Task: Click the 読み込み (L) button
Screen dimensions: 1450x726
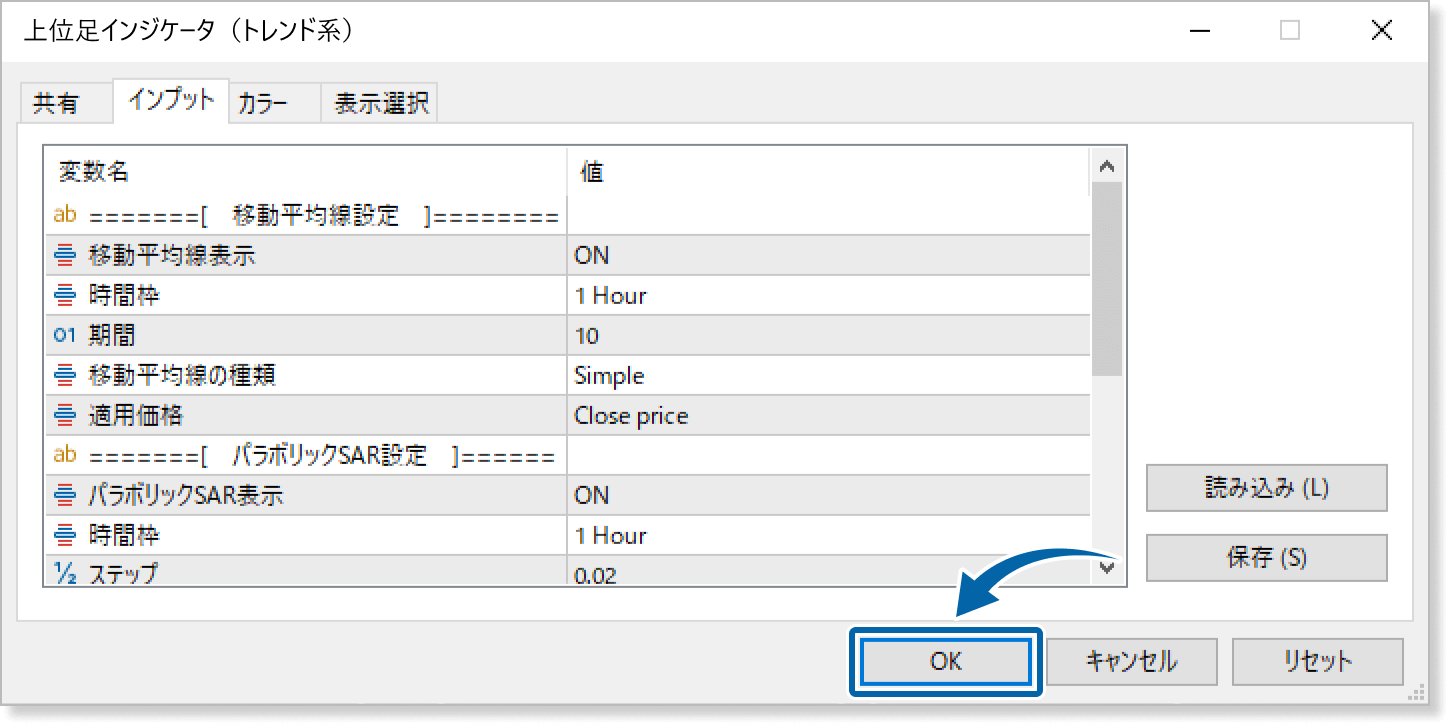Action: pyautogui.click(x=1266, y=488)
